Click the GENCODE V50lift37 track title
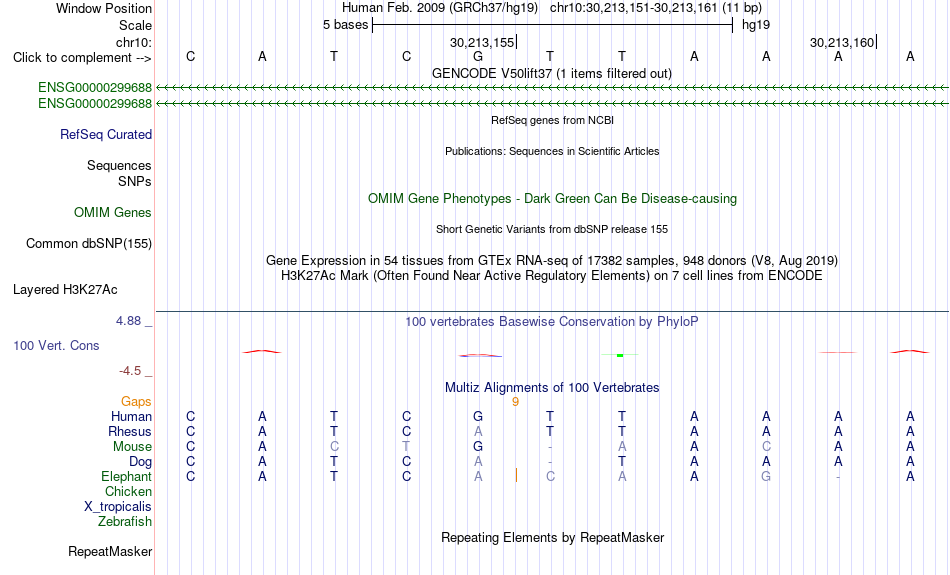950x575 pixels. (551, 73)
